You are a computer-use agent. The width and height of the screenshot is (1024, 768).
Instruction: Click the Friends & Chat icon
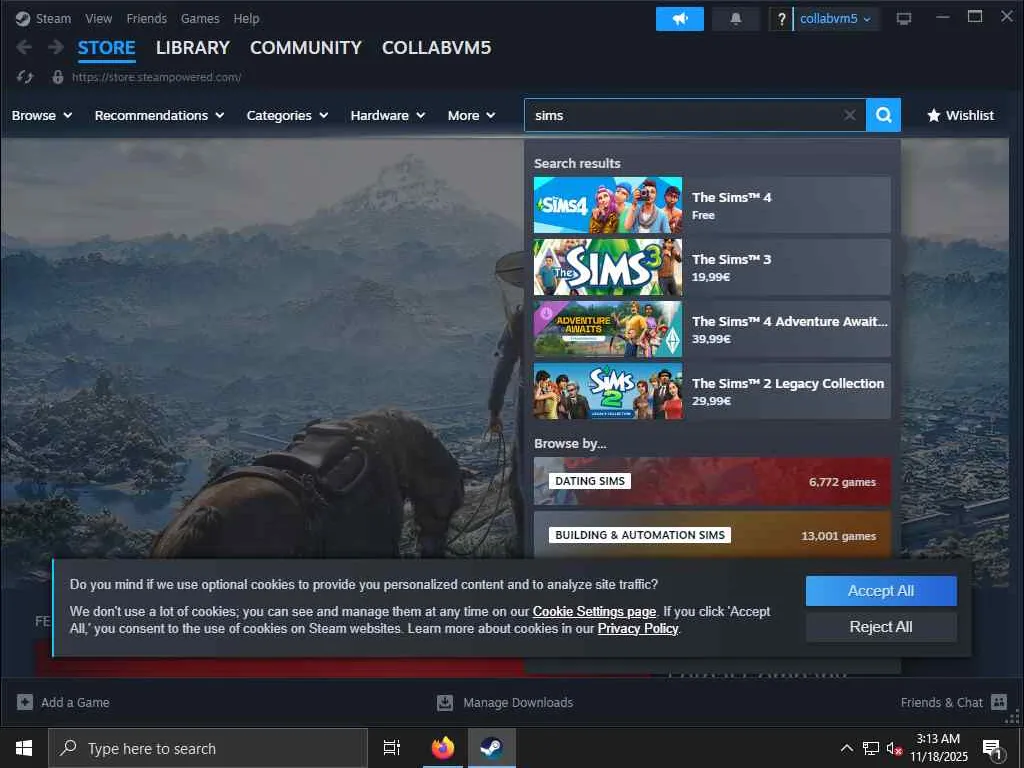[x=999, y=702]
